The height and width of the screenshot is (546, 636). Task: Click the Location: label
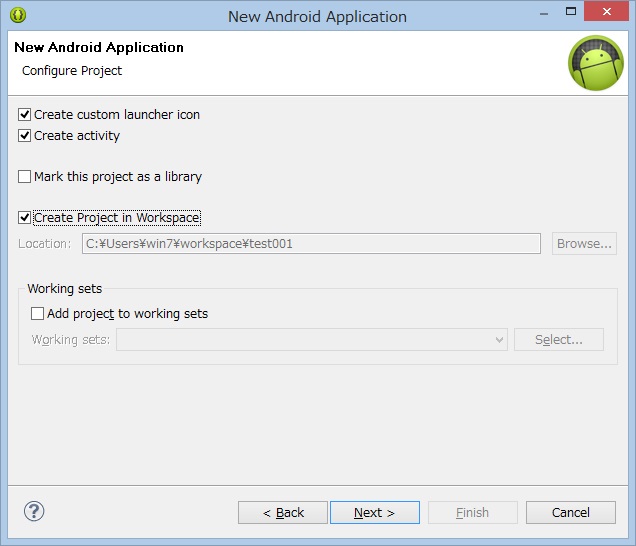point(45,243)
